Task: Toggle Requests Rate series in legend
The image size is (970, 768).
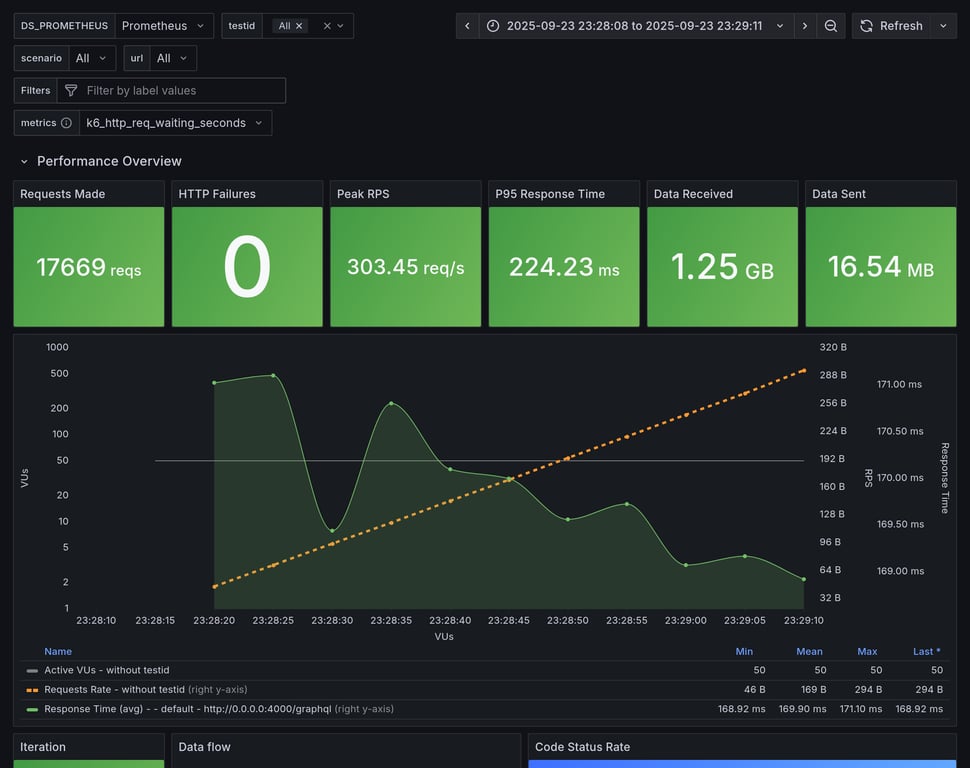Action: (114, 689)
